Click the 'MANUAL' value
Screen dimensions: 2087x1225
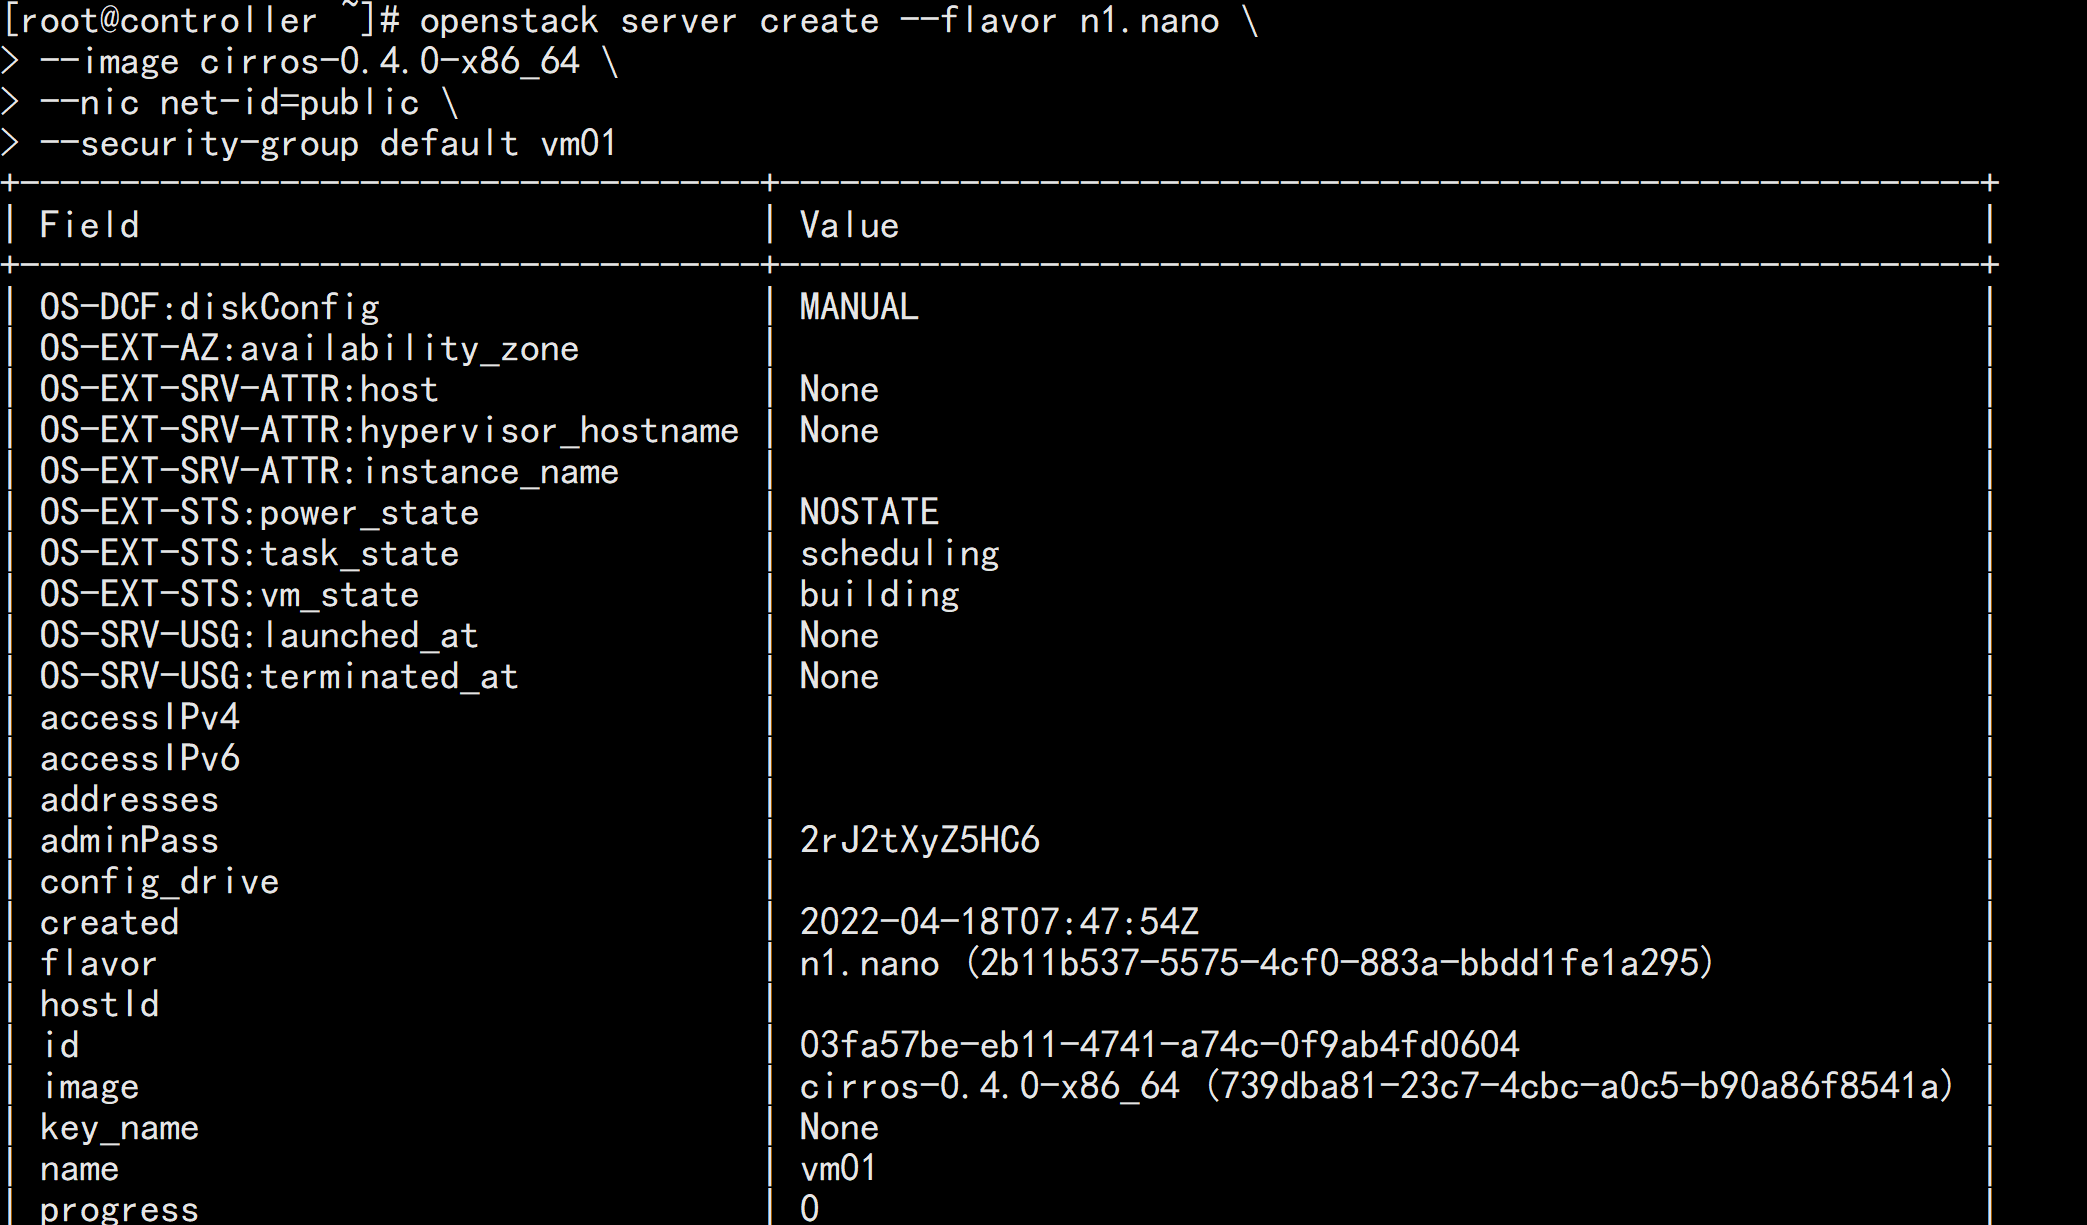coord(859,307)
